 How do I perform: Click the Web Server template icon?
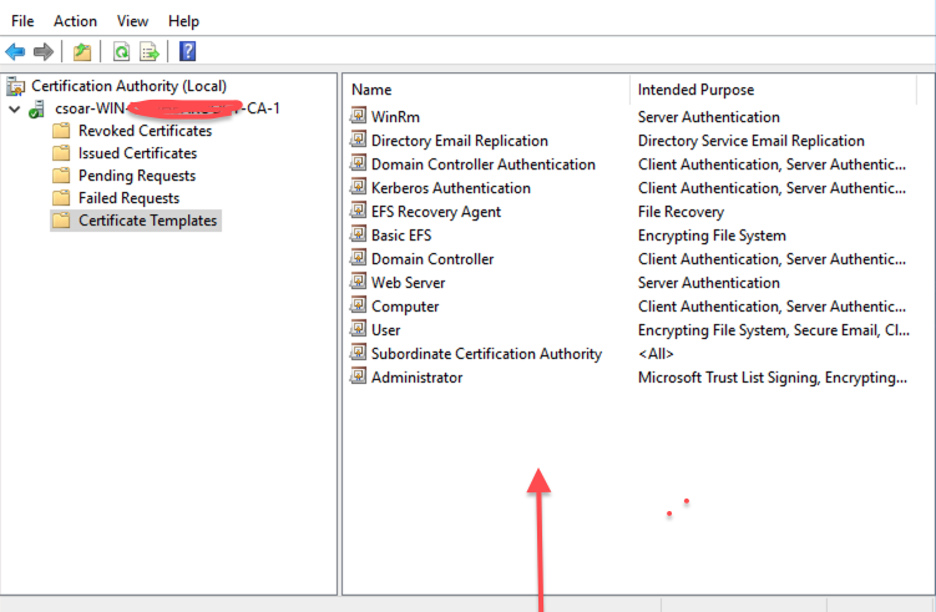tap(358, 282)
